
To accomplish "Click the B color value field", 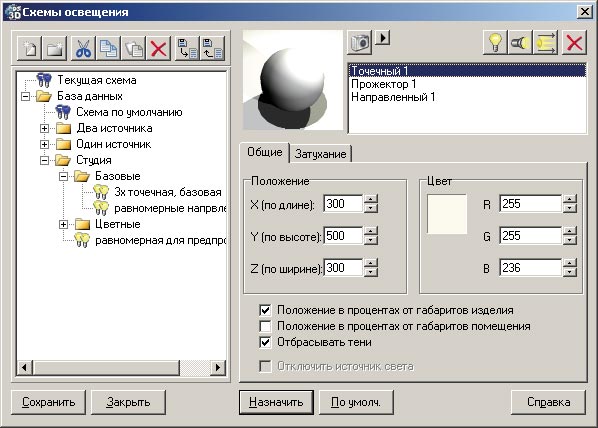I will (530, 268).
